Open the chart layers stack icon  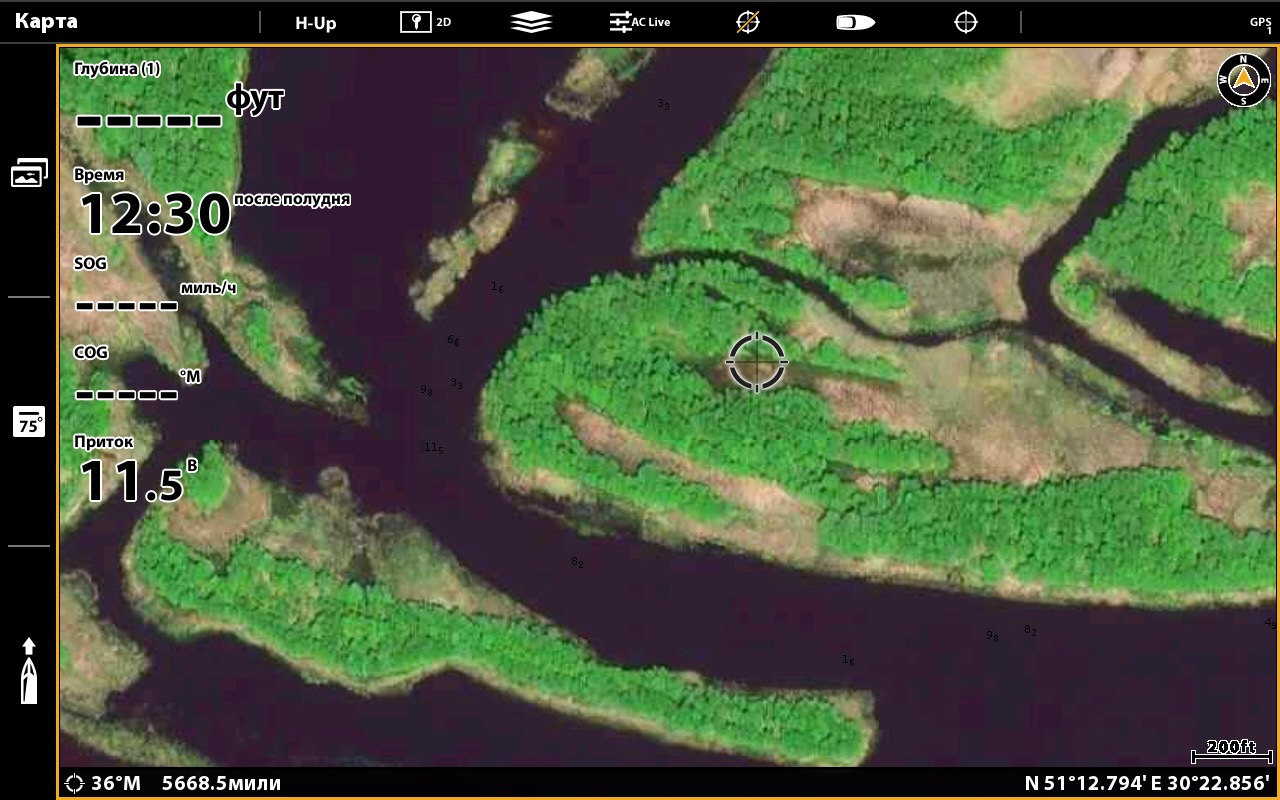point(530,22)
